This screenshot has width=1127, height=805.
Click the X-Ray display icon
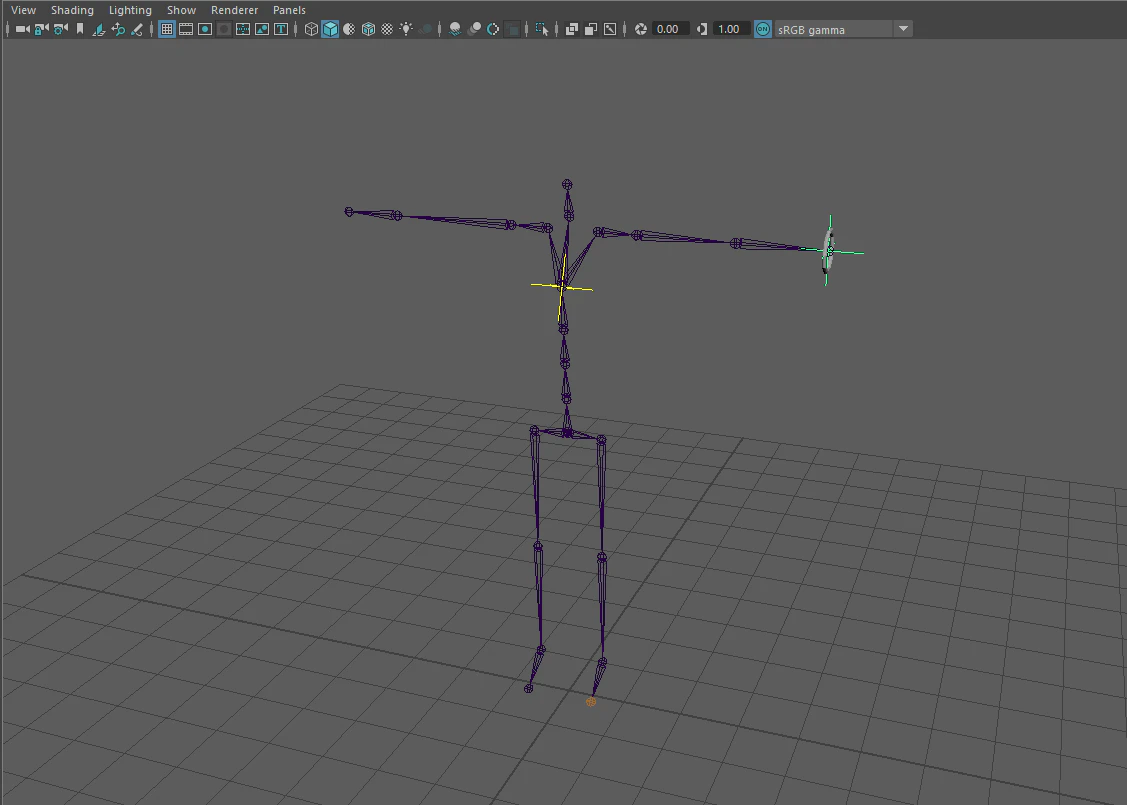click(572, 29)
